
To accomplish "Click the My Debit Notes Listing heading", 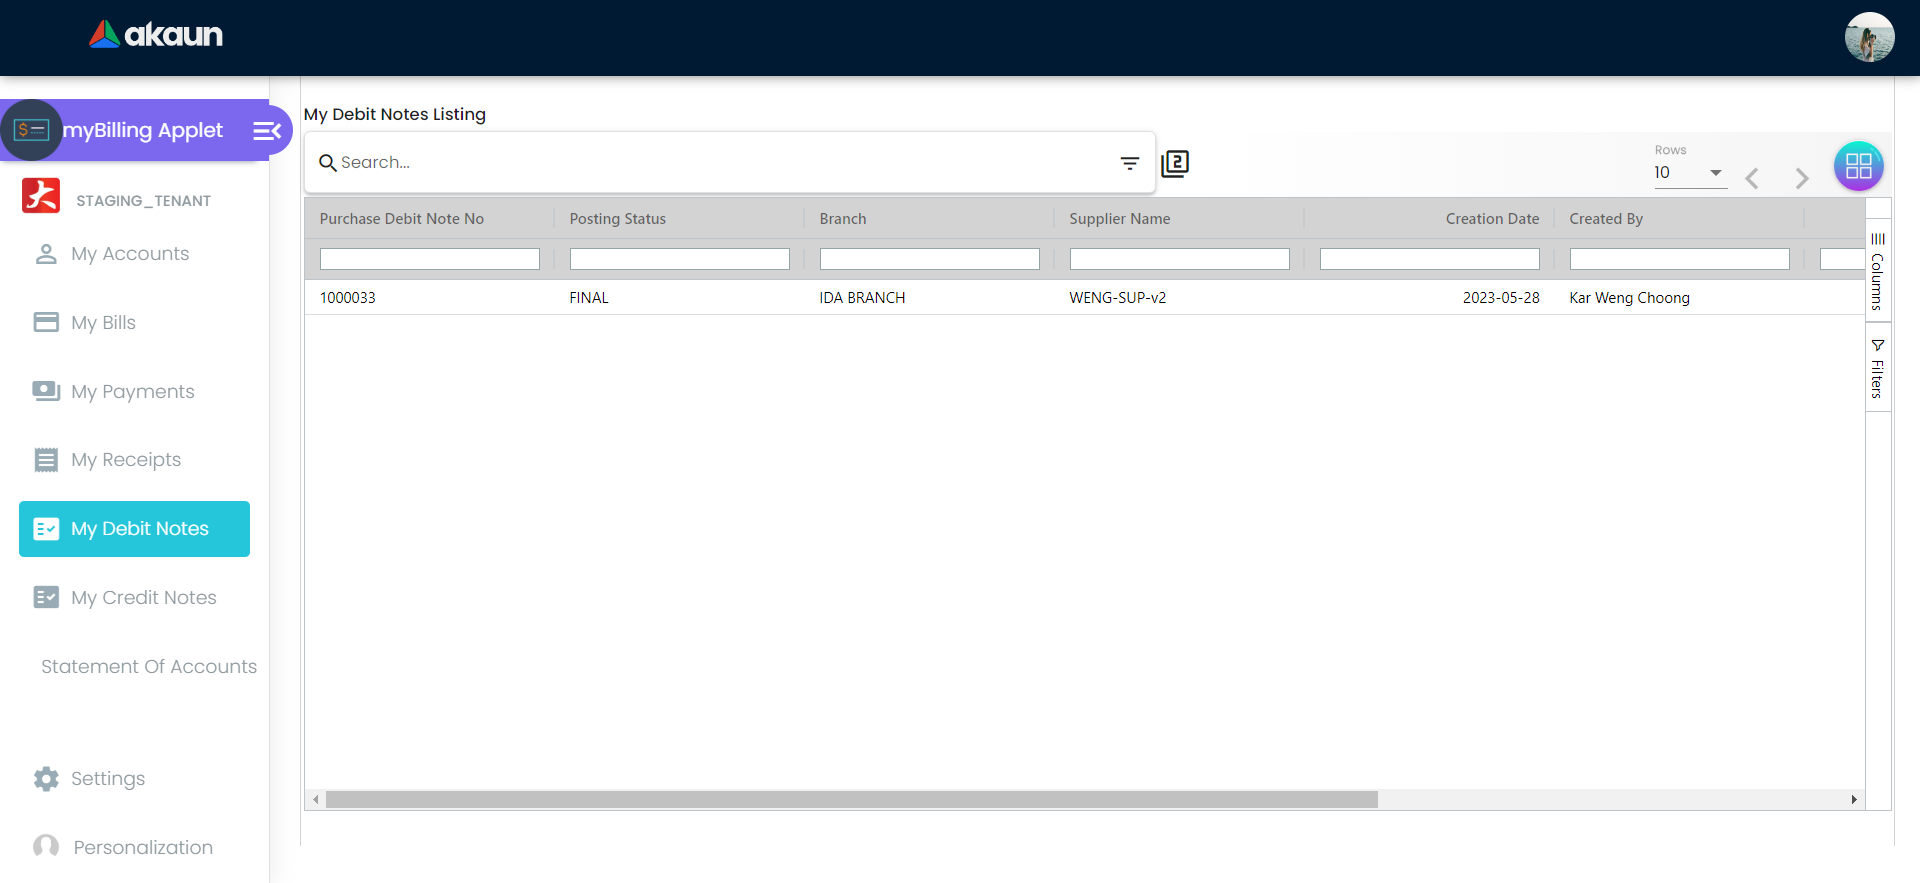I will [x=395, y=114].
